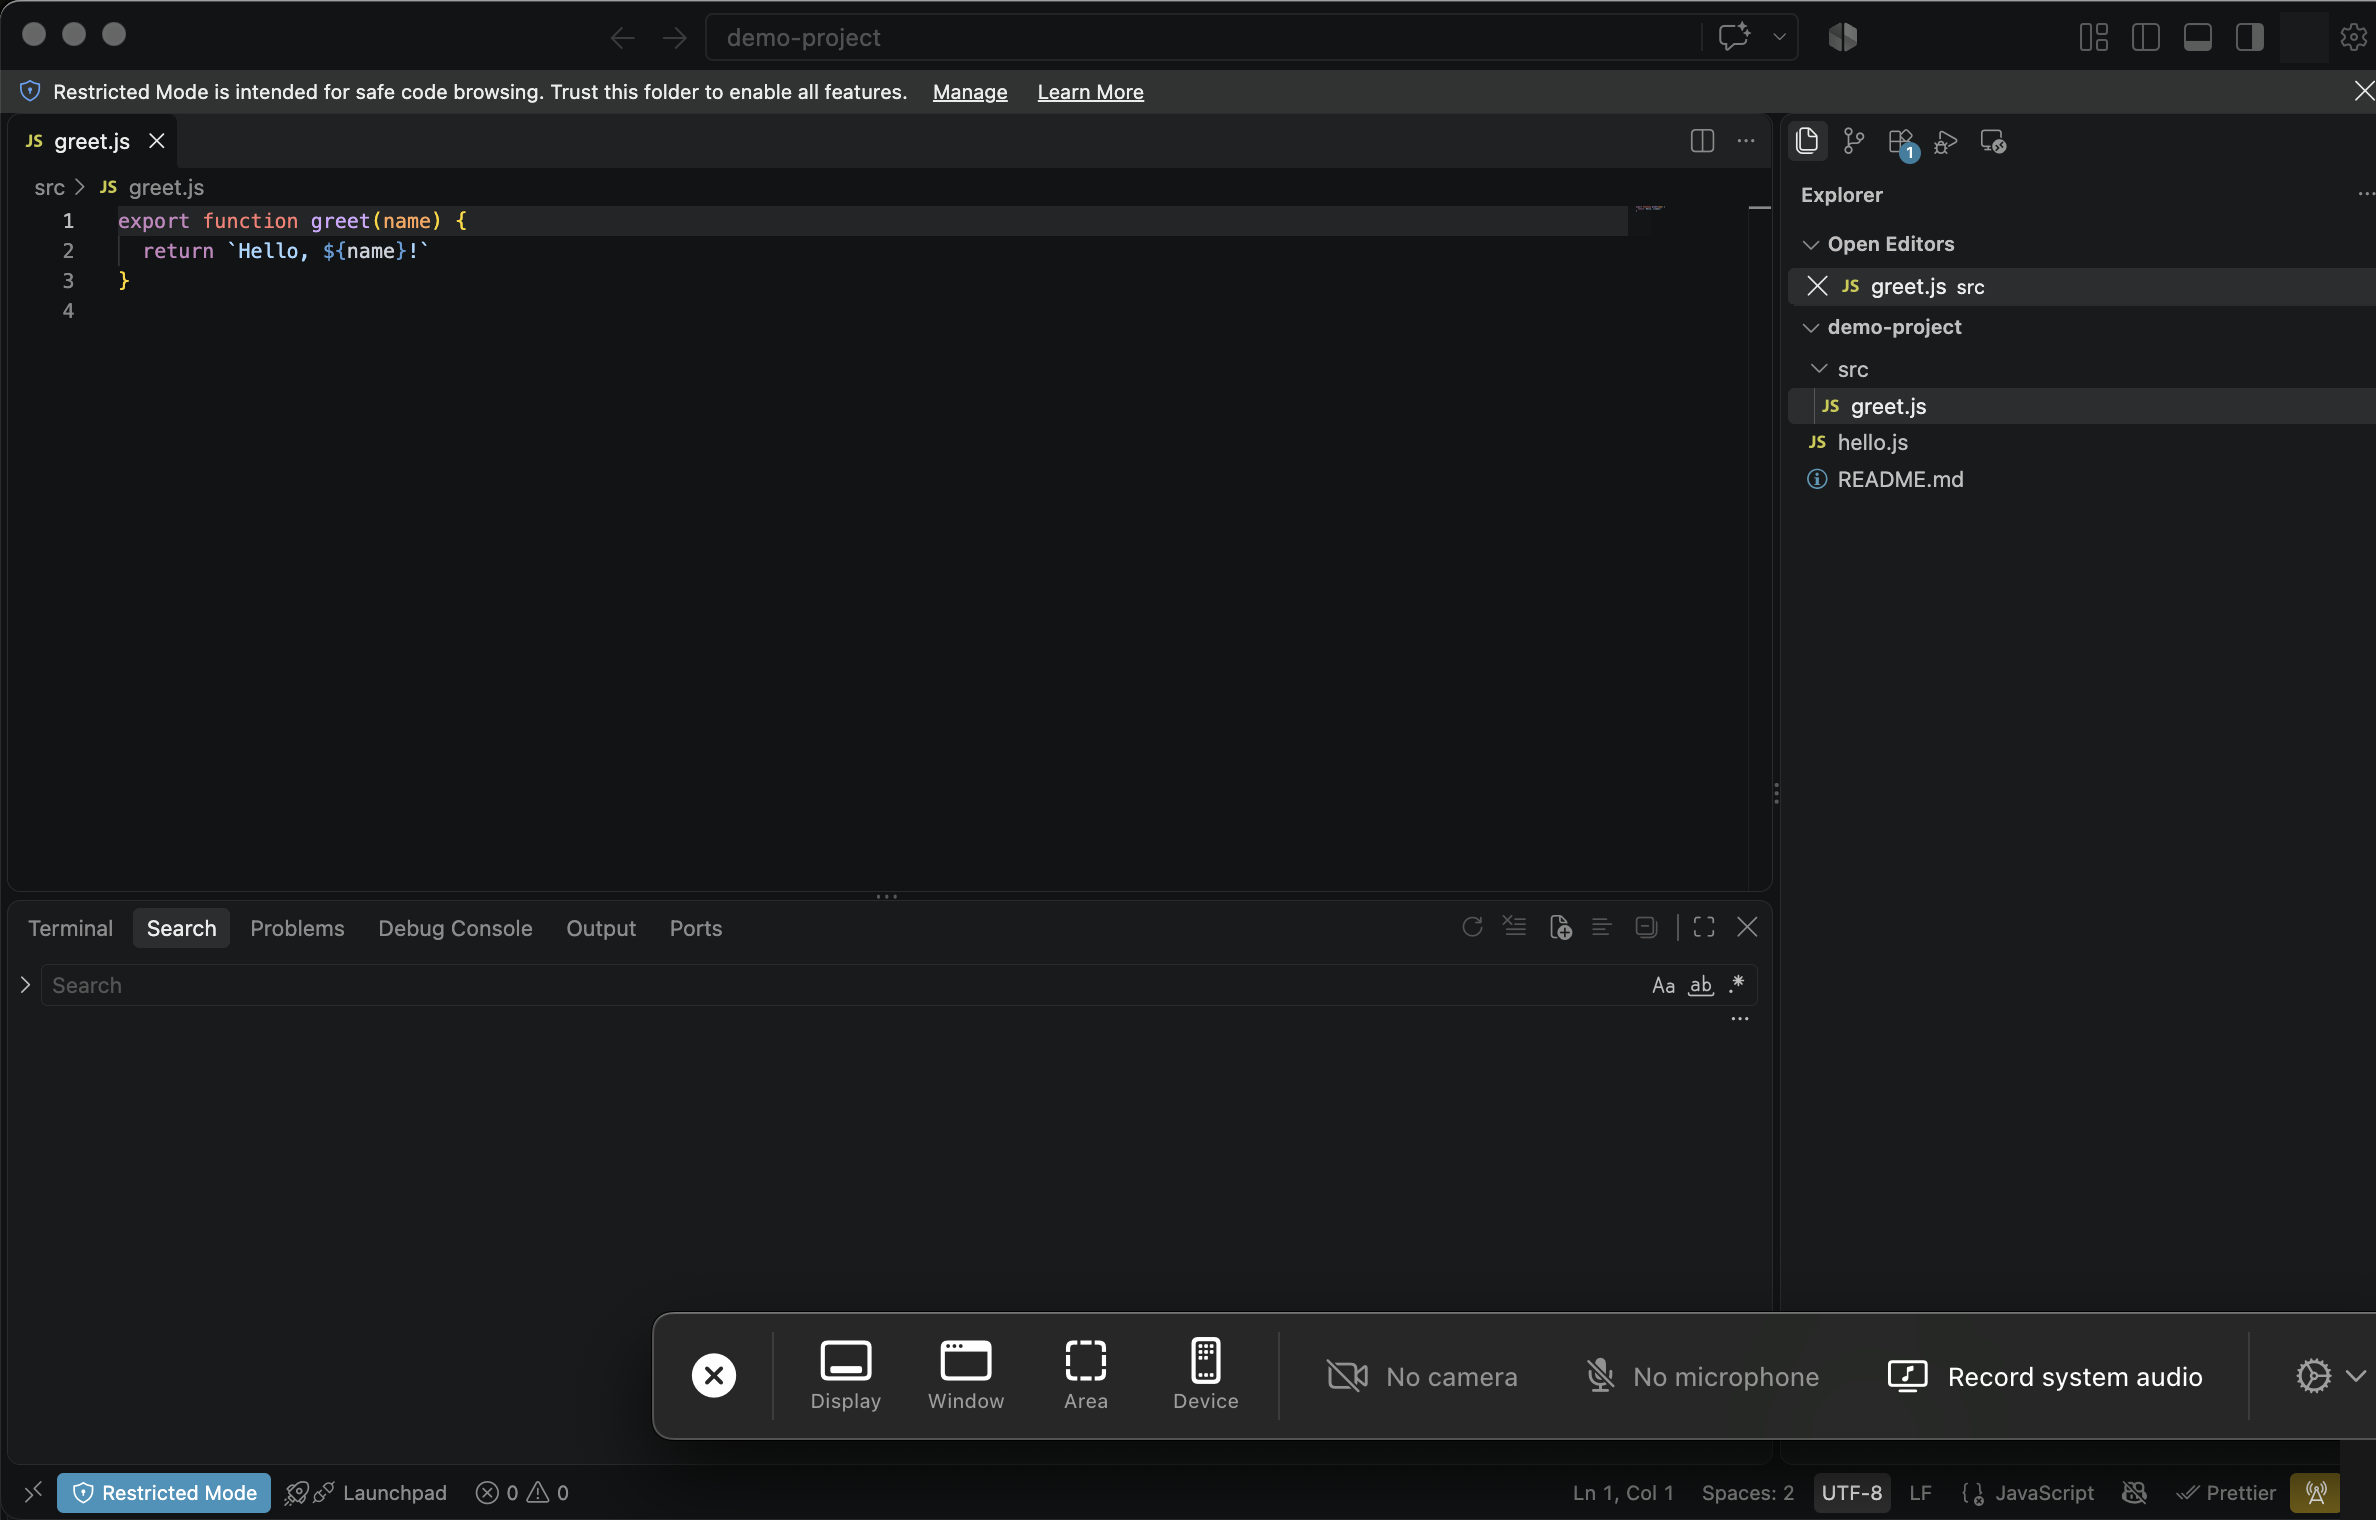Clear search results icon in panel
The image size is (2376, 1520).
[x=1515, y=927]
